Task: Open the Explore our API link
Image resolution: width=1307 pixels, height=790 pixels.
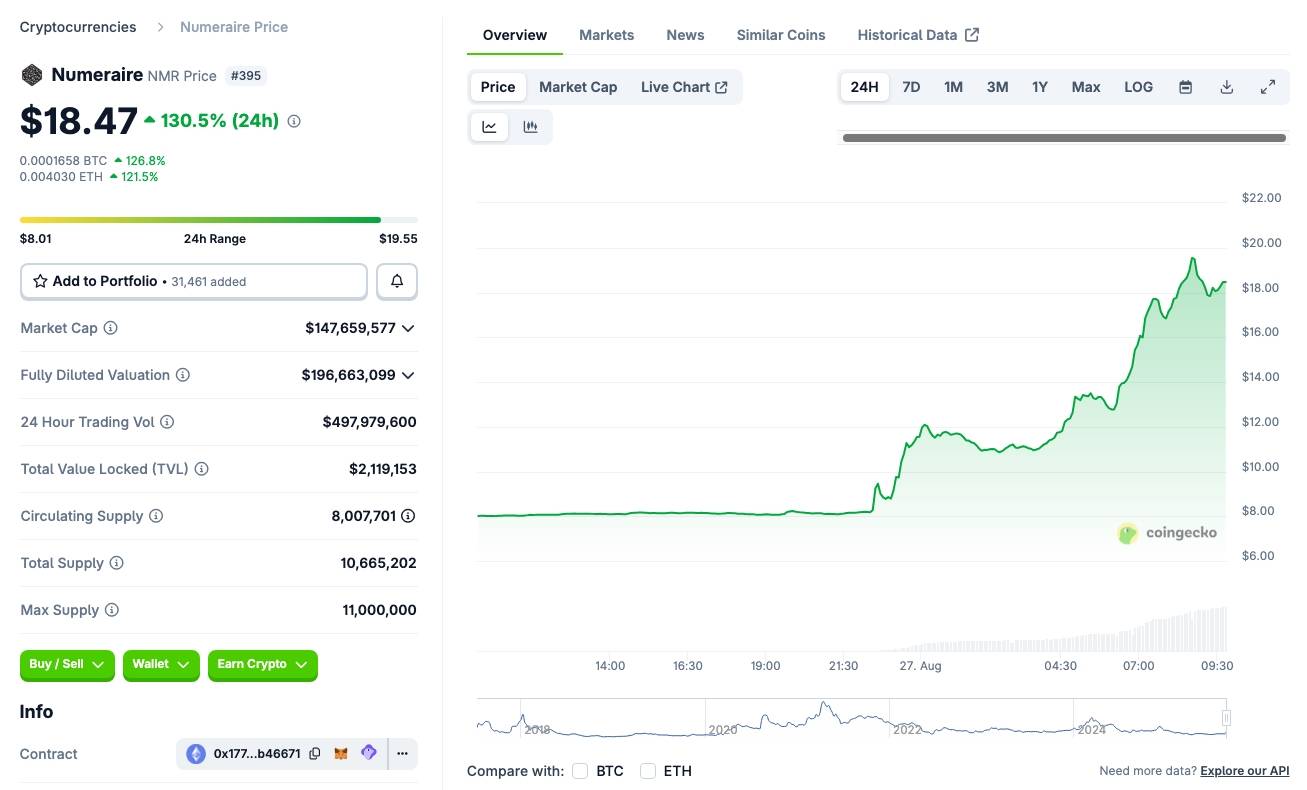Action: coord(1245,771)
